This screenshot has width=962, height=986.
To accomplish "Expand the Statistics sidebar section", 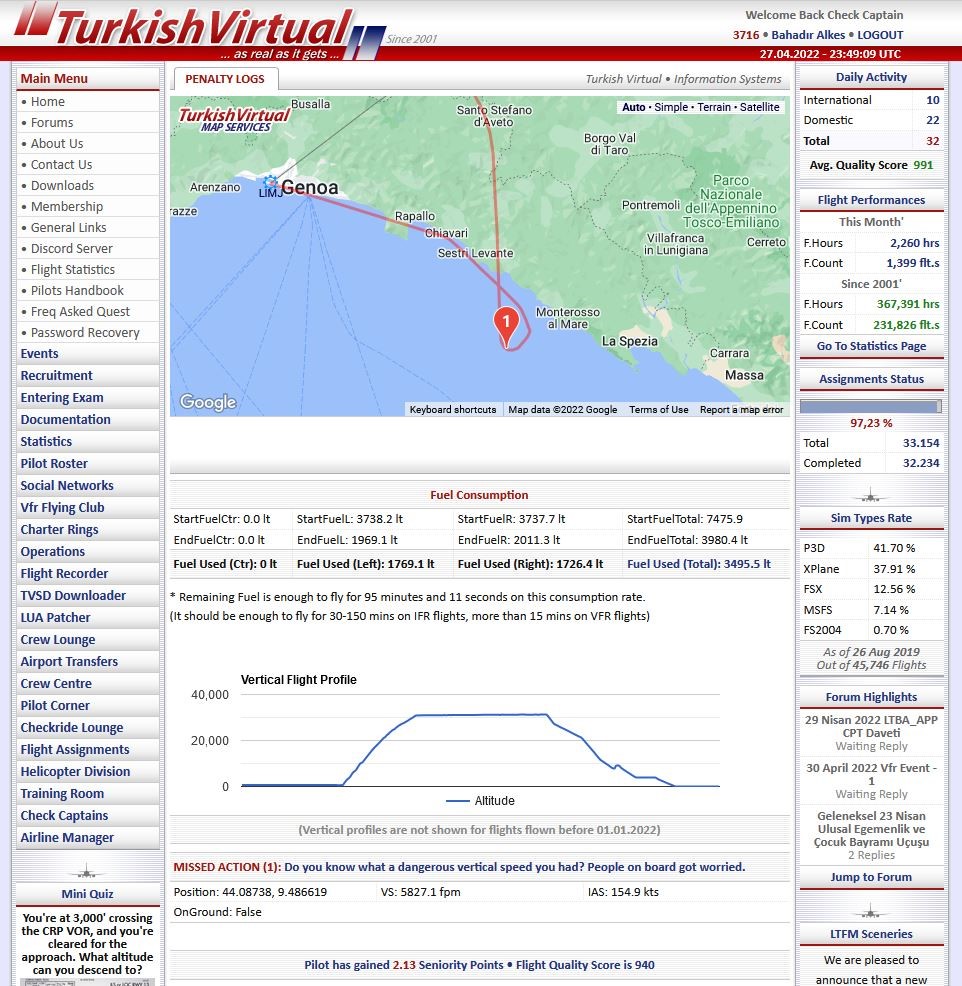I will [x=87, y=441].
